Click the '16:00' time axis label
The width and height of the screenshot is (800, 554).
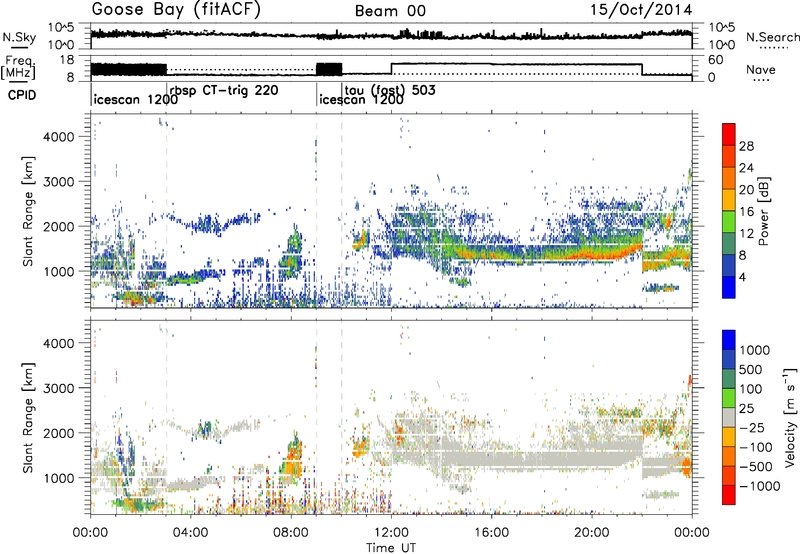pos(491,533)
